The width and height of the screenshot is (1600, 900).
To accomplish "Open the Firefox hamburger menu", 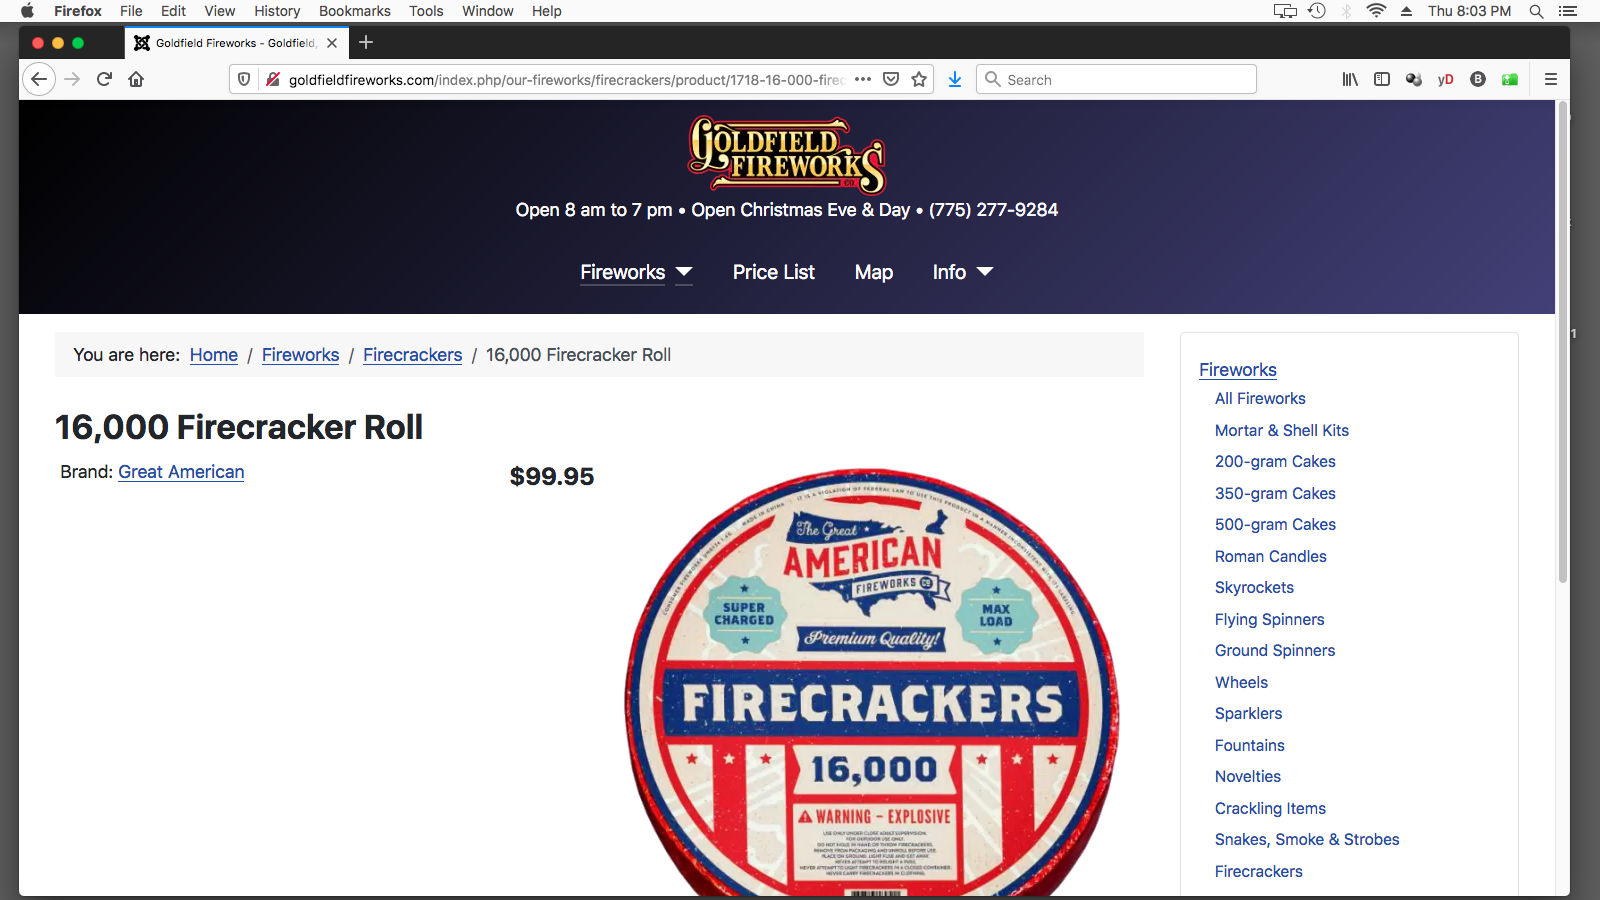I will pos(1551,79).
